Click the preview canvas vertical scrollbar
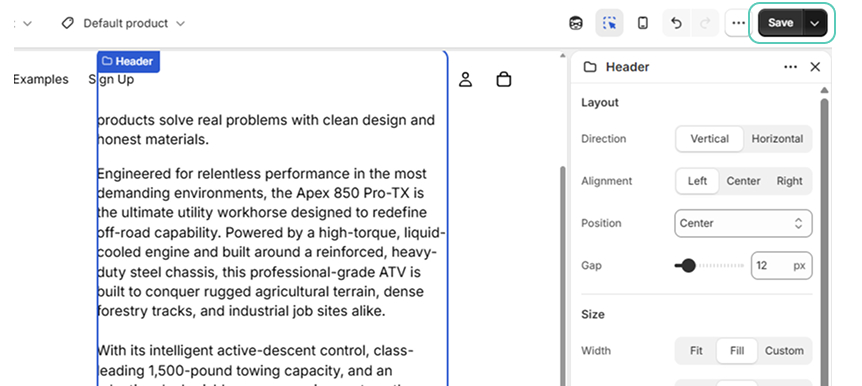This screenshot has width=862, height=386. 562,275
